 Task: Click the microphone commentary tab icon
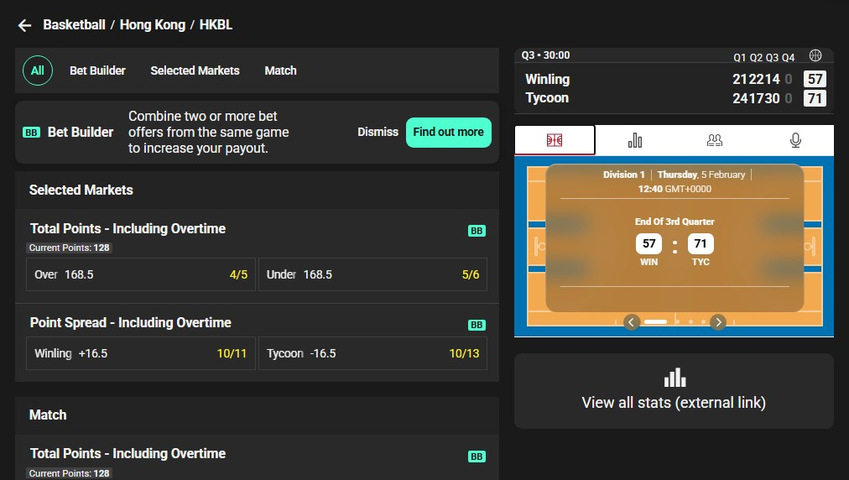pyautogui.click(x=795, y=140)
